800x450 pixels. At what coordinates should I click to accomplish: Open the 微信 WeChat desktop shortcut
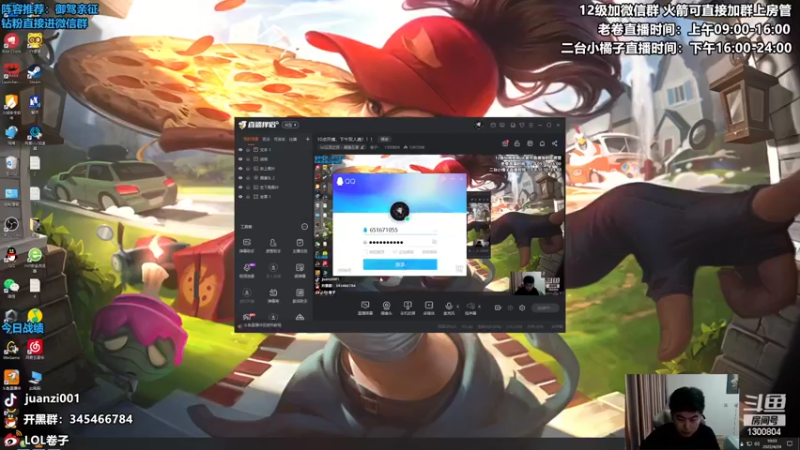point(11,287)
